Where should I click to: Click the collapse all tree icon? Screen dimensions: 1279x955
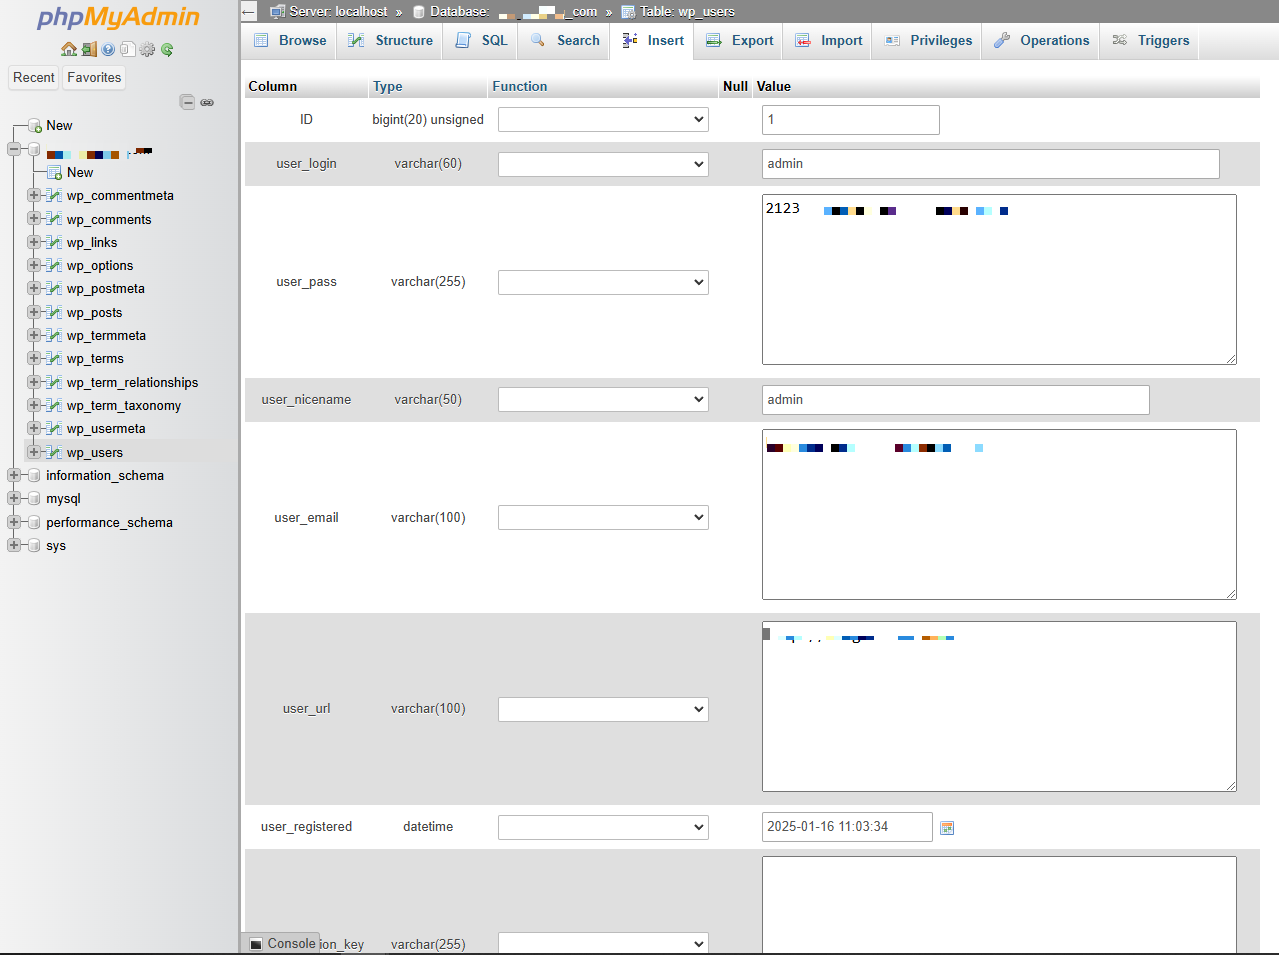[187, 102]
